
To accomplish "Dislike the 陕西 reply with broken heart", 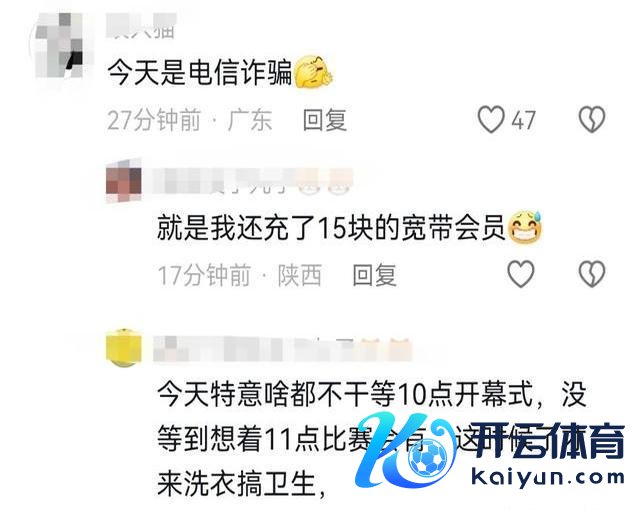I will [592, 274].
